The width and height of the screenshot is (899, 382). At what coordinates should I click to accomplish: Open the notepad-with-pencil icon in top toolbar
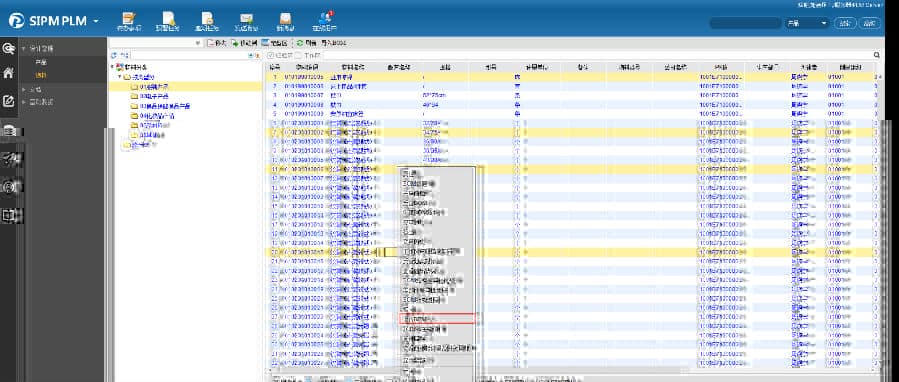coord(130,18)
